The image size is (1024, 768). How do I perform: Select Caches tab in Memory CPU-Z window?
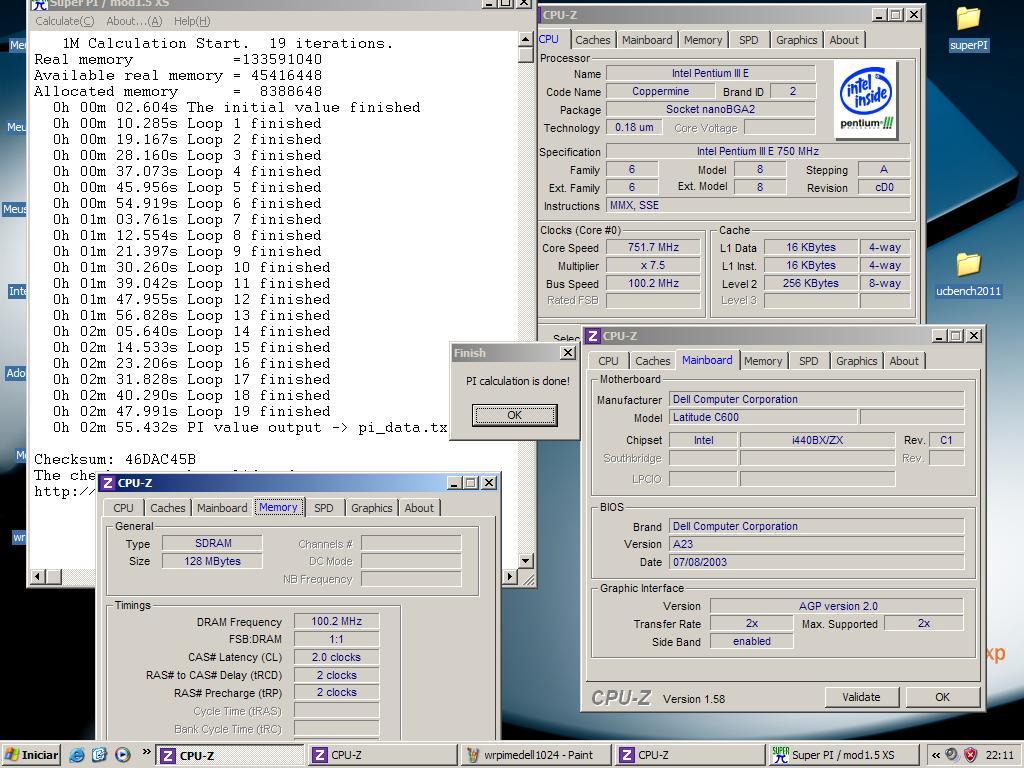[167, 507]
